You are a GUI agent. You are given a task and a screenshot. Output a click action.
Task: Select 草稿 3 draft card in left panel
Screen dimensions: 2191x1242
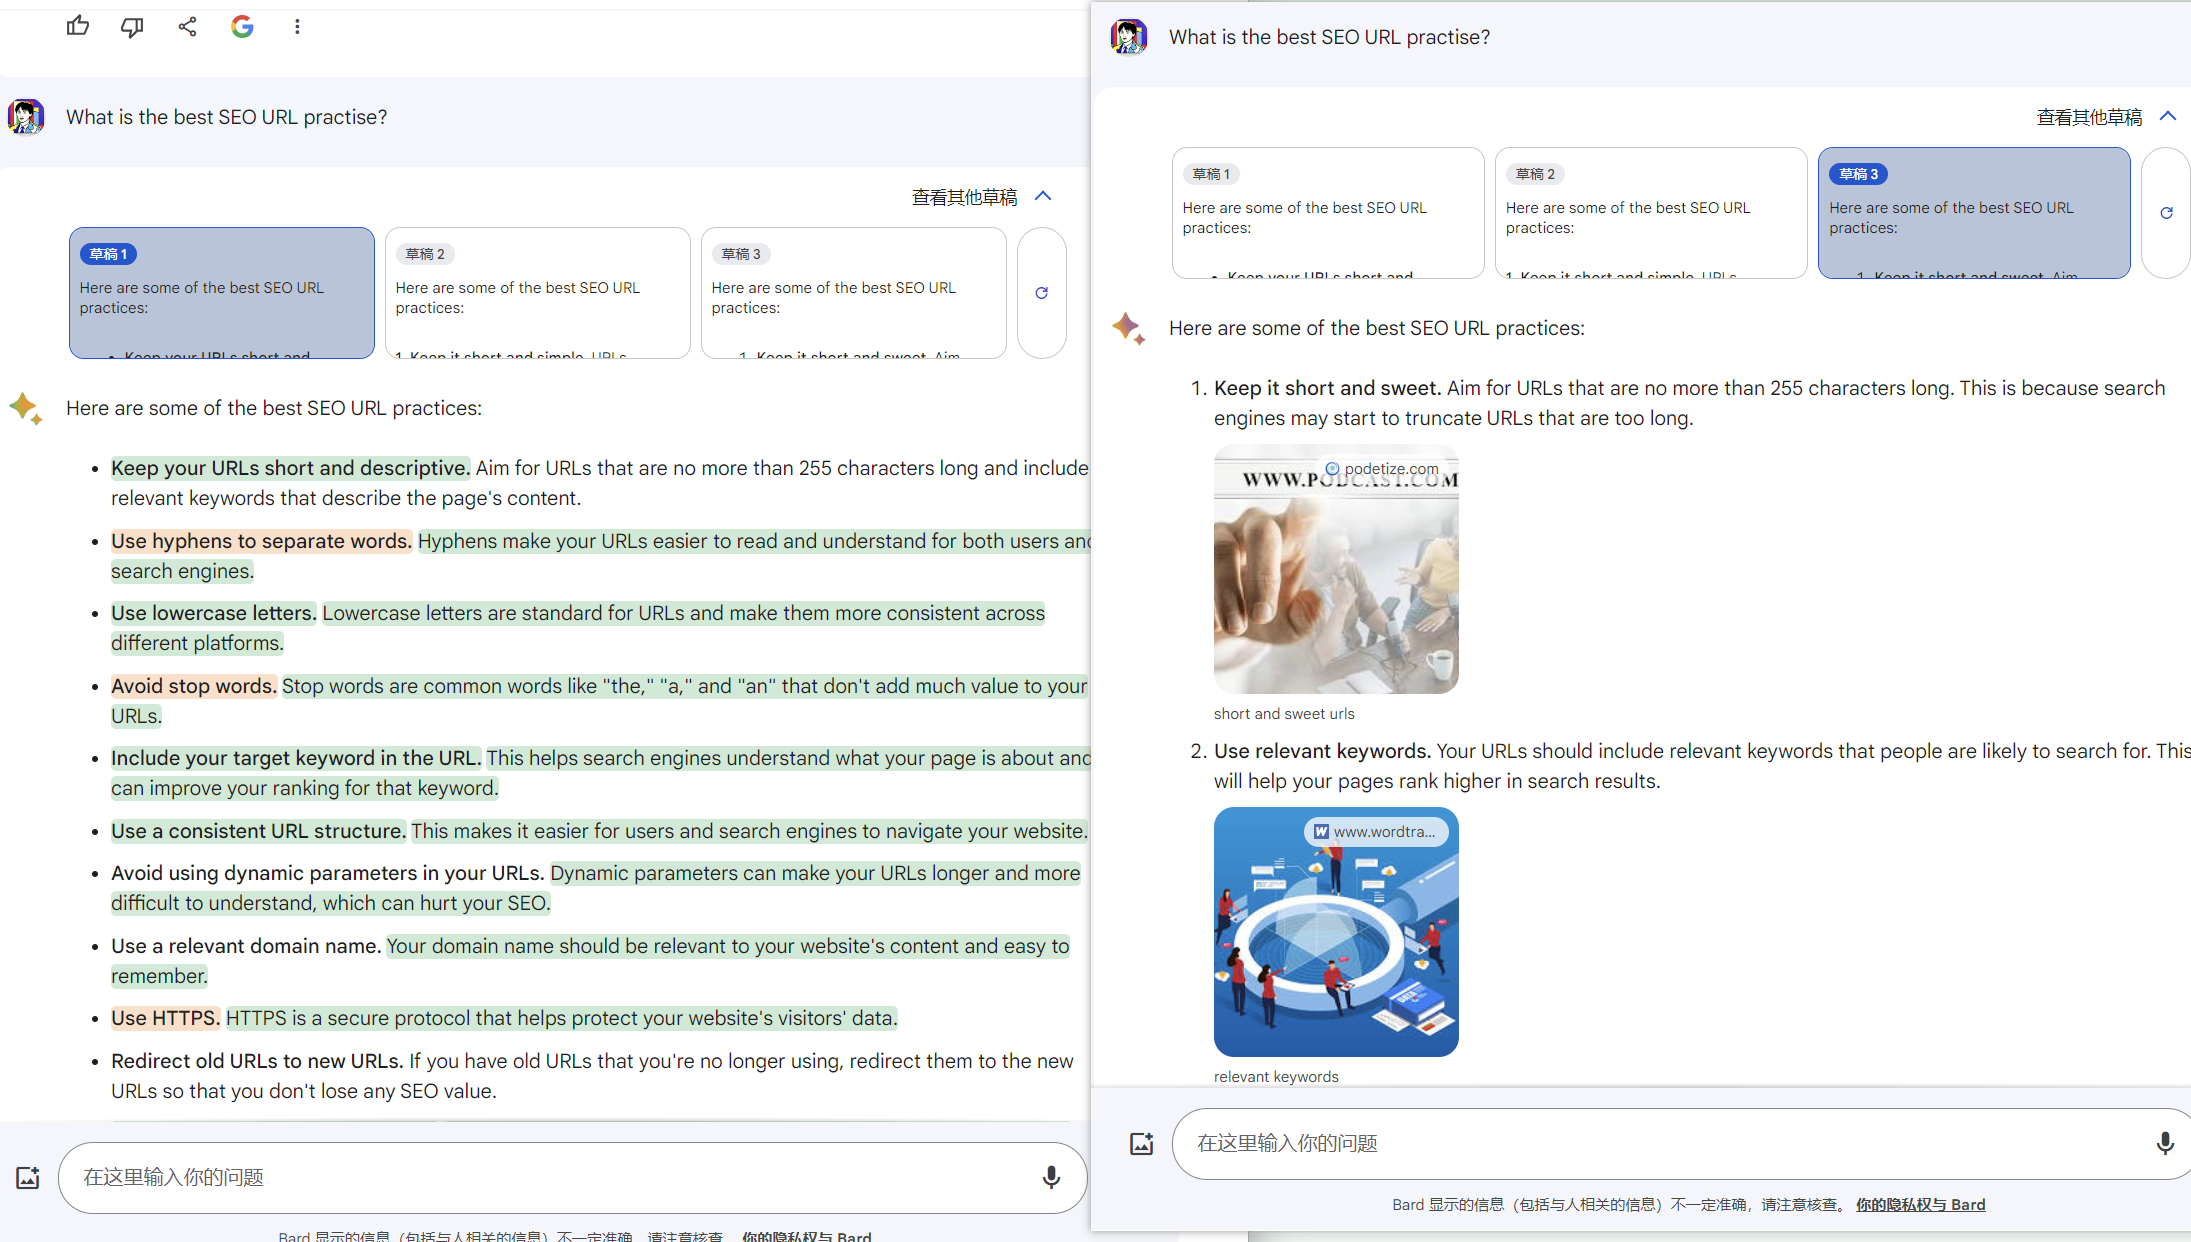pyautogui.click(x=853, y=293)
